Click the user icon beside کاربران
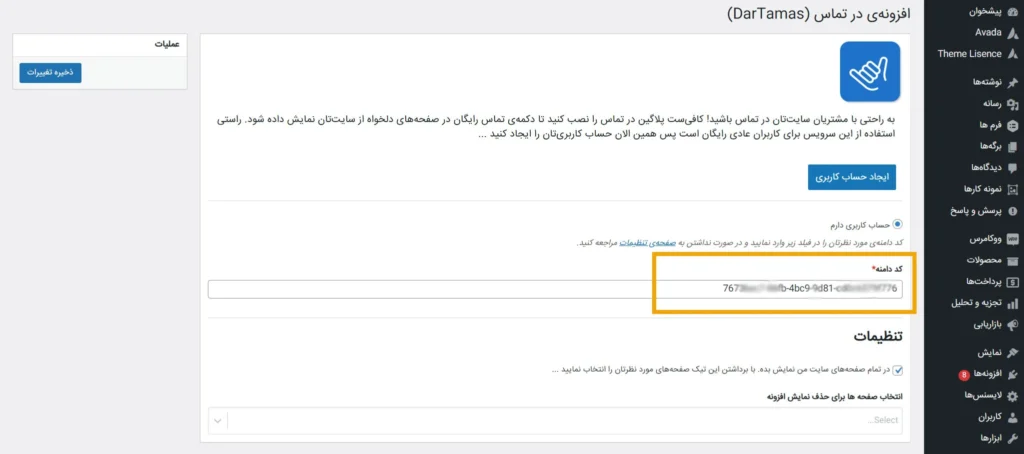Image resolution: width=1024 pixels, height=454 pixels. click(1012, 417)
